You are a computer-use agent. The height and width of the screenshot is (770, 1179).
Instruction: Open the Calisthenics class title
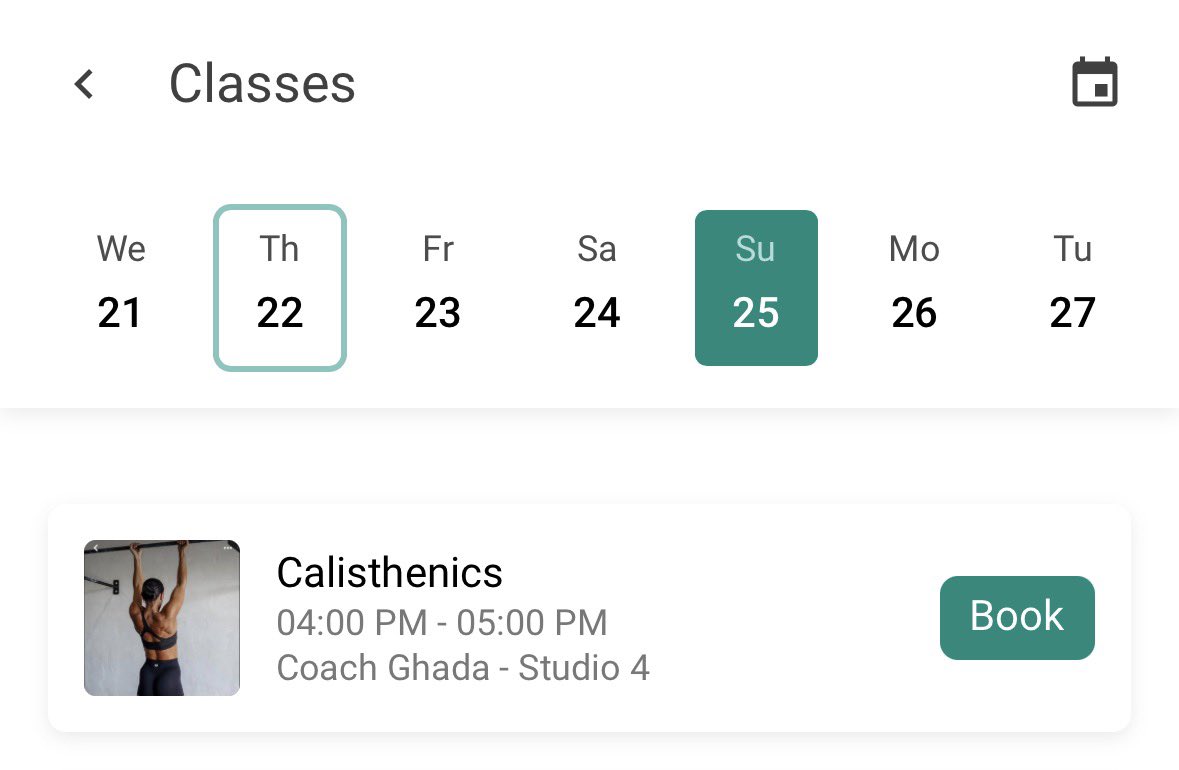click(389, 573)
